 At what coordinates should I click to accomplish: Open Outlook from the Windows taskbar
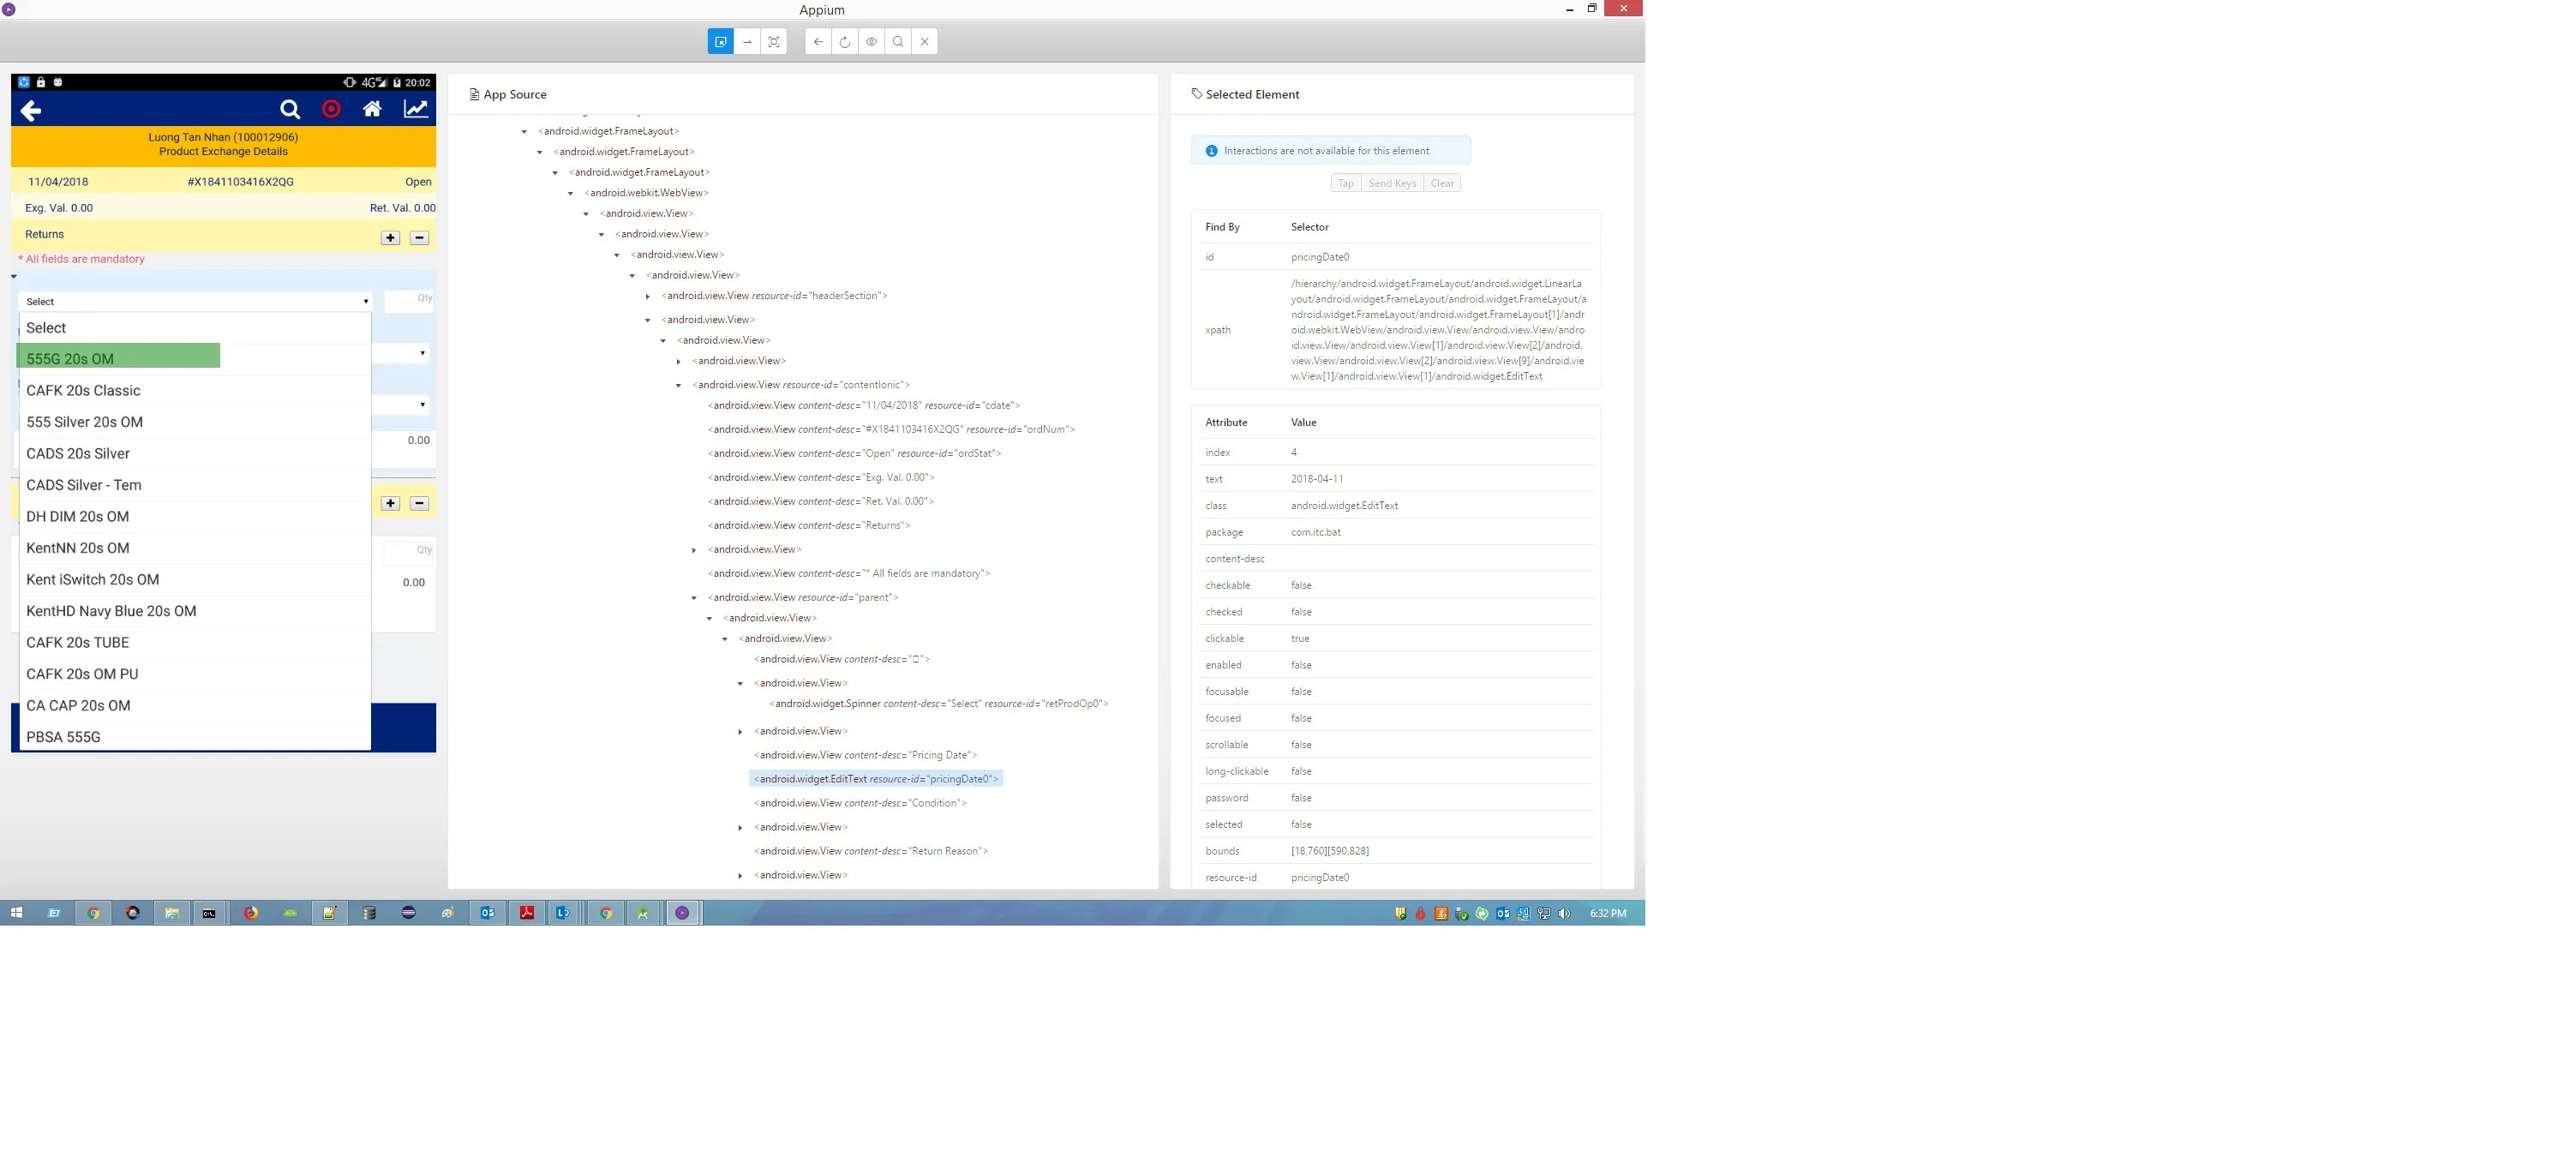coord(487,913)
